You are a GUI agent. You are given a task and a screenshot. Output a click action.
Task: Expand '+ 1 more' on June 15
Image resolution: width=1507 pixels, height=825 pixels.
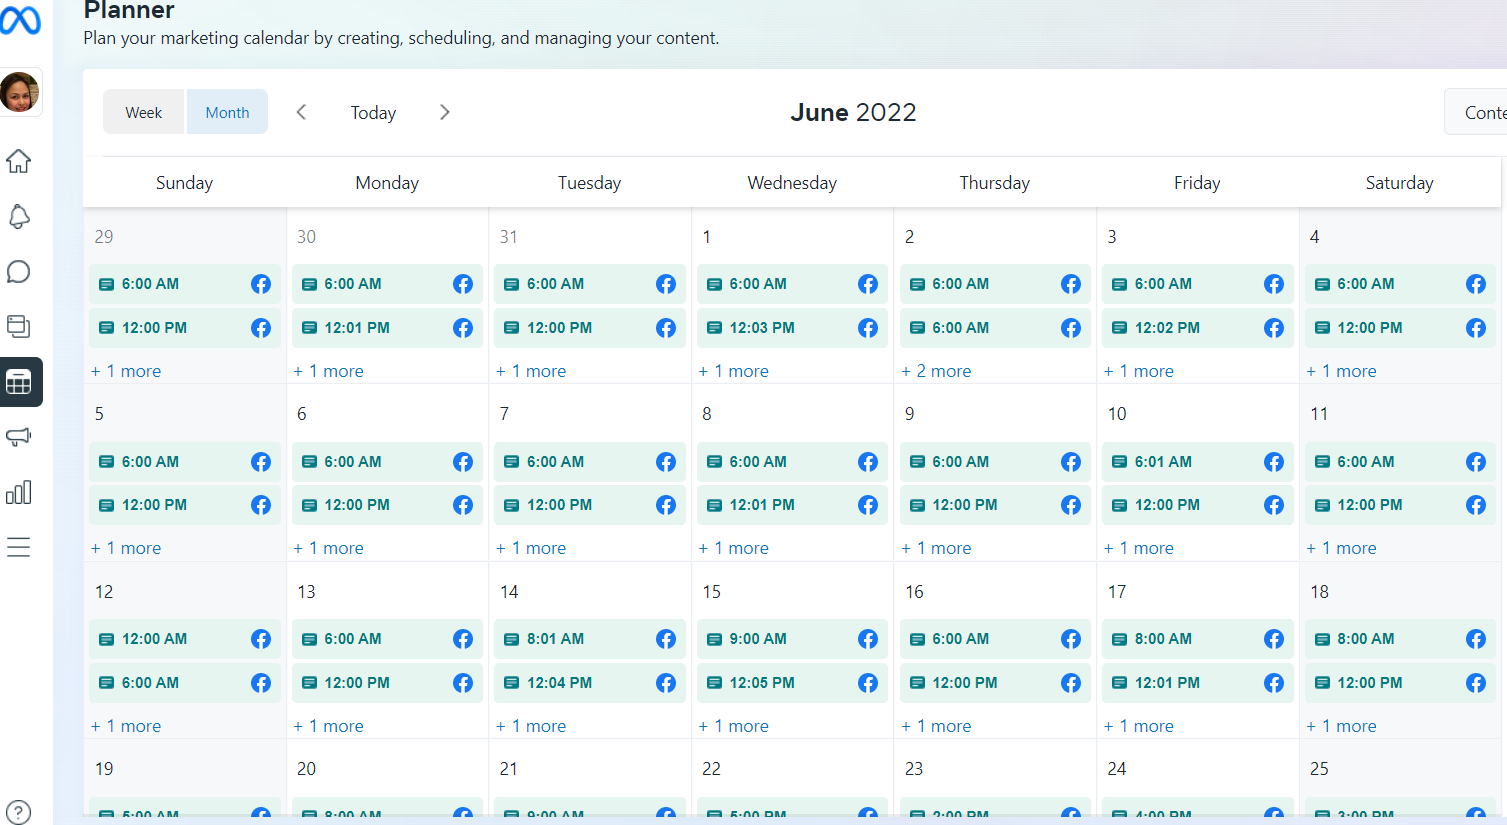[x=734, y=726]
